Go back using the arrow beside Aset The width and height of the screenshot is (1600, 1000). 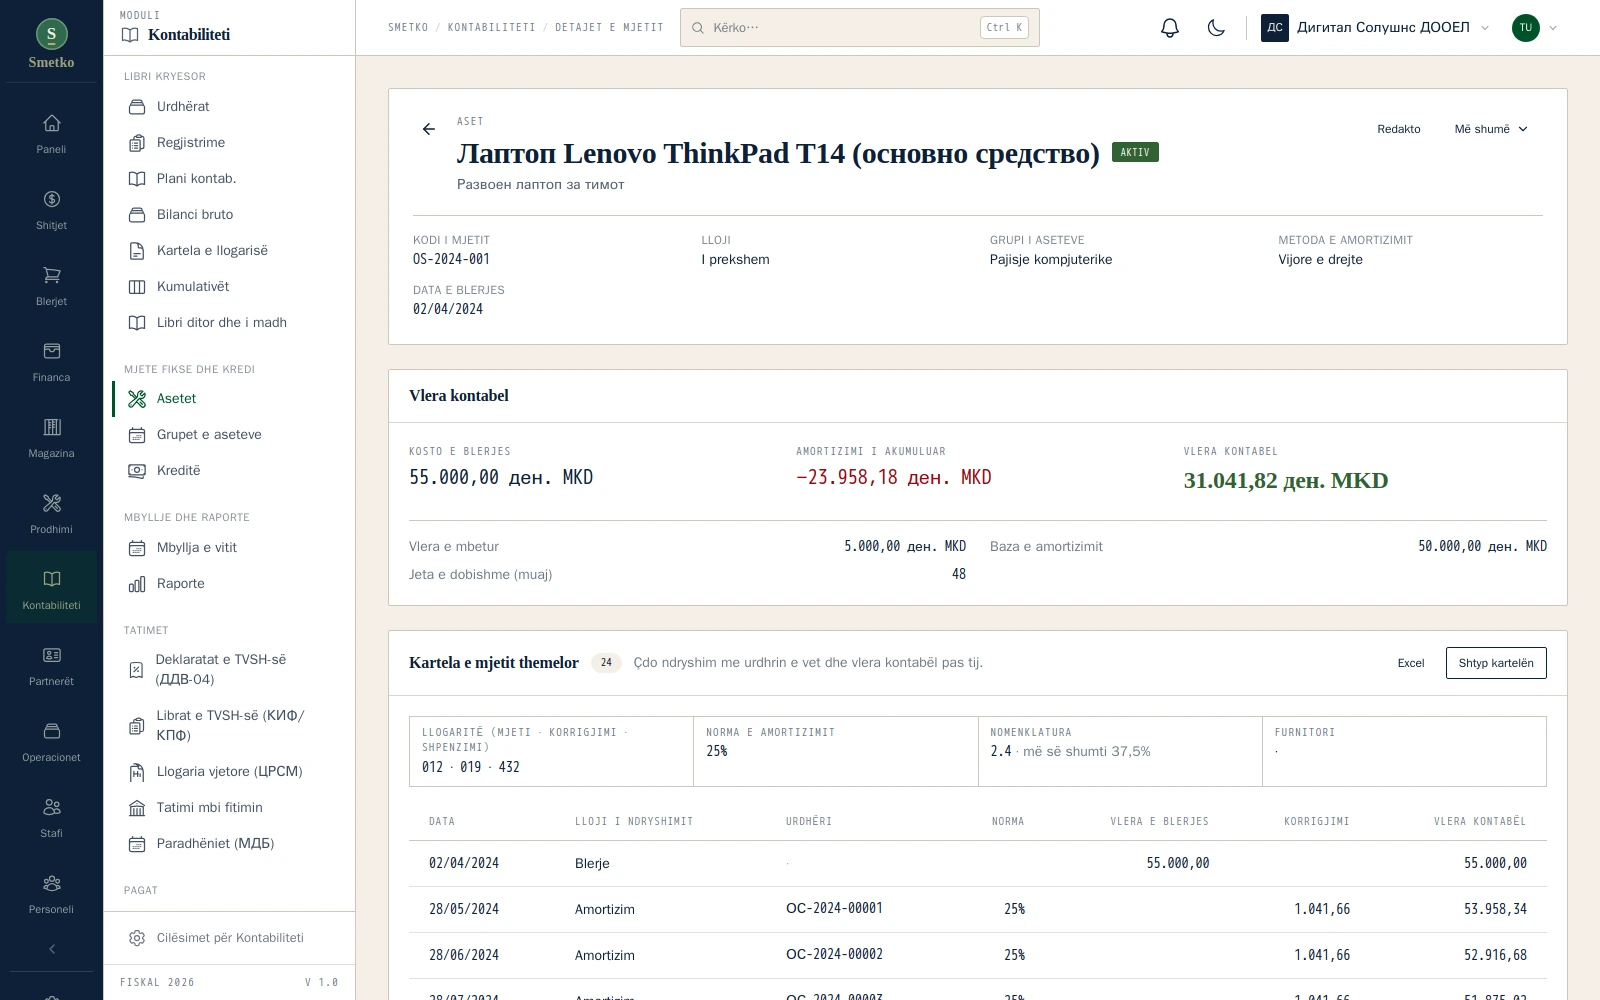tap(429, 129)
